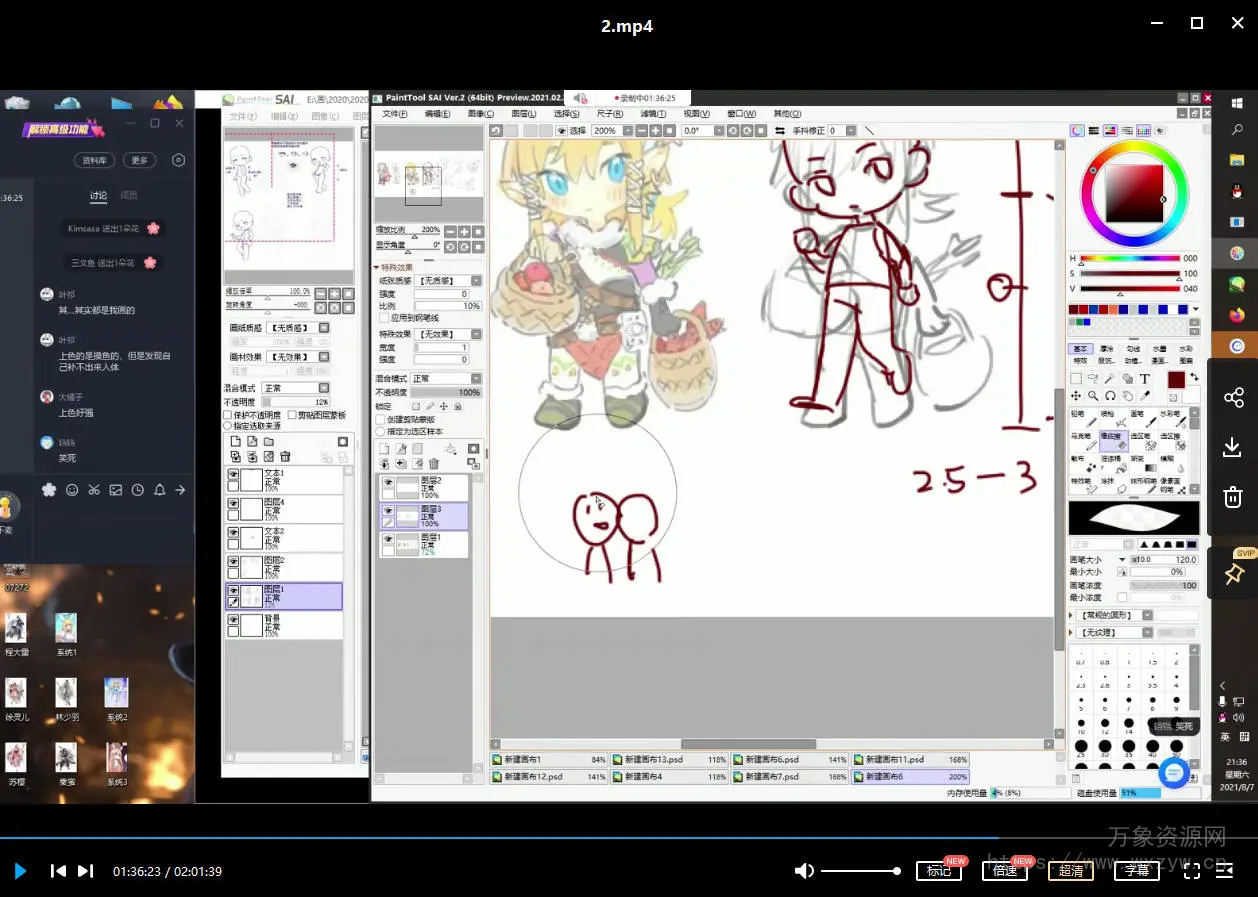
Task: Enter fullscreen using the fullscreen icon
Action: point(1192,871)
